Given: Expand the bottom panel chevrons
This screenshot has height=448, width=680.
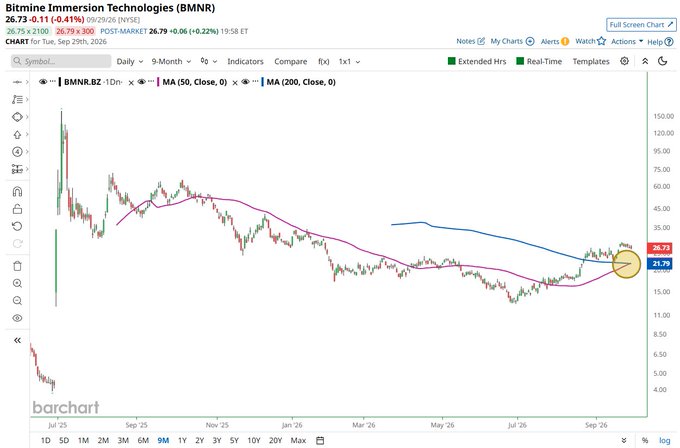Looking at the screenshot, I should pyautogui.click(x=624, y=440).
